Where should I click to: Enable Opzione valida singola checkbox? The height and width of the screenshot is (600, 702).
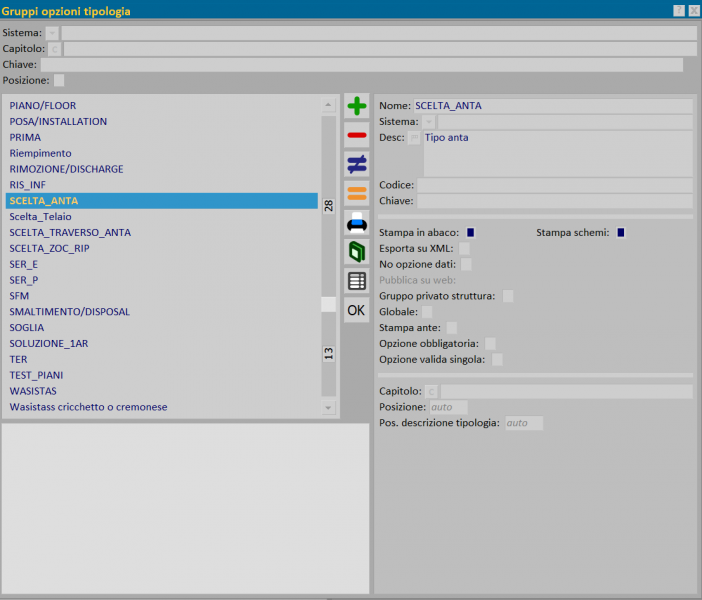pos(497,360)
